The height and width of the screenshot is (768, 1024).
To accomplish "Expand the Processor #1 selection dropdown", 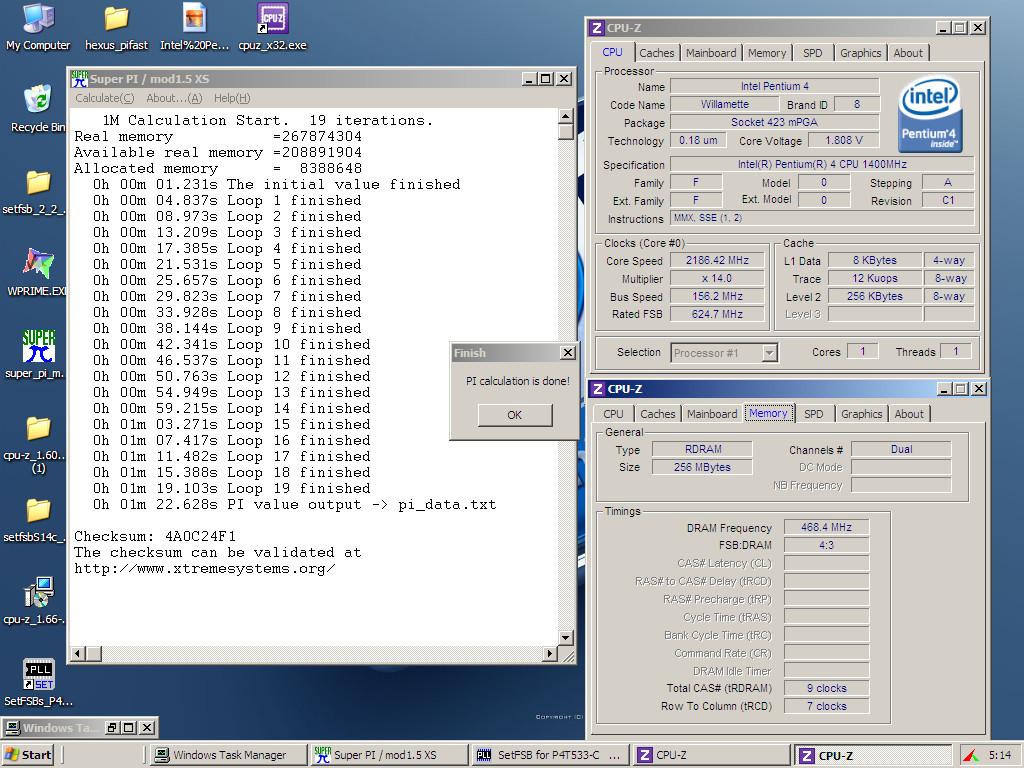I will 770,353.
